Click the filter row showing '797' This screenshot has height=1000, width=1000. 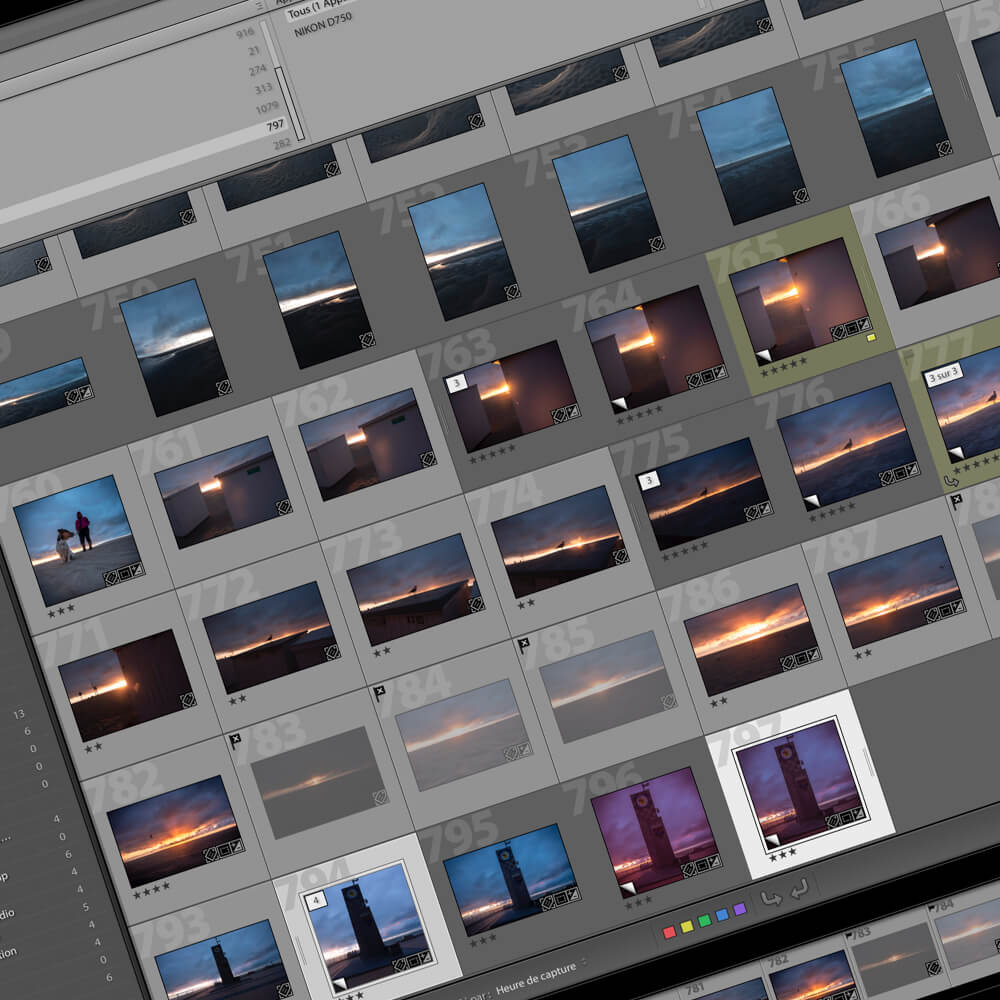click(274, 125)
